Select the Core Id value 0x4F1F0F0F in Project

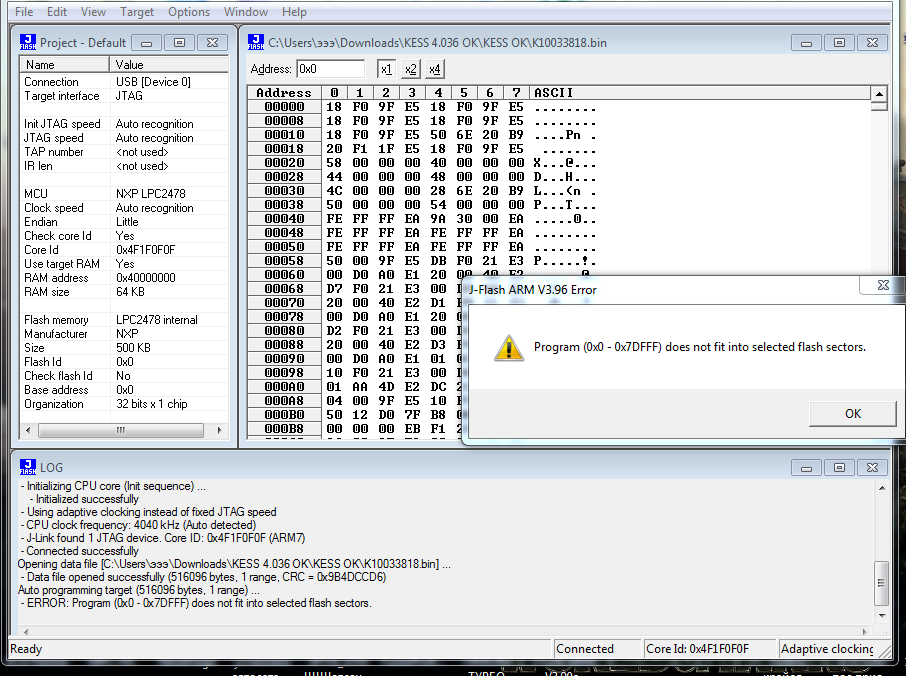click(x=145, y=250)
